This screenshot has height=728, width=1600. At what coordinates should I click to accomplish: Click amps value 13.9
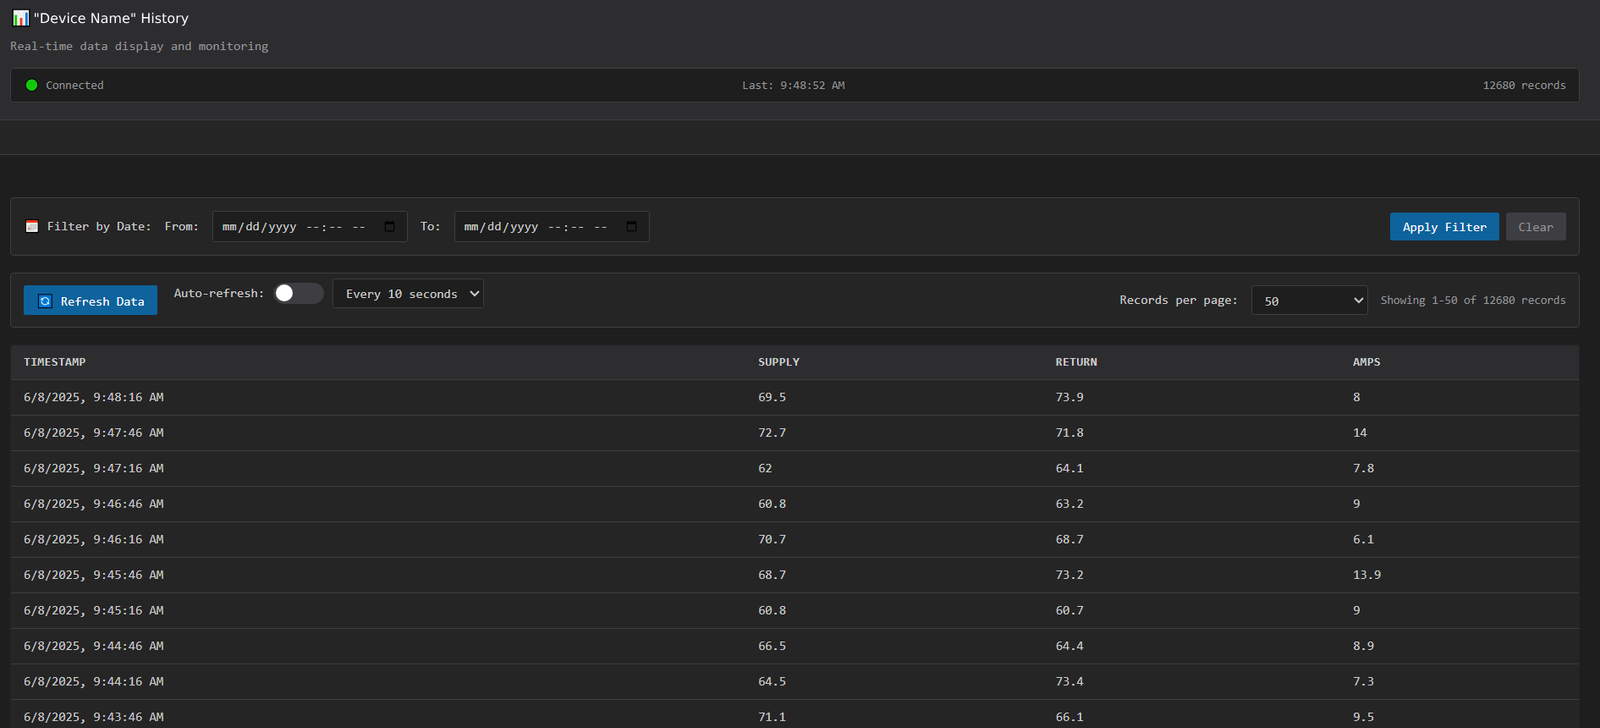click(1367, 575)
